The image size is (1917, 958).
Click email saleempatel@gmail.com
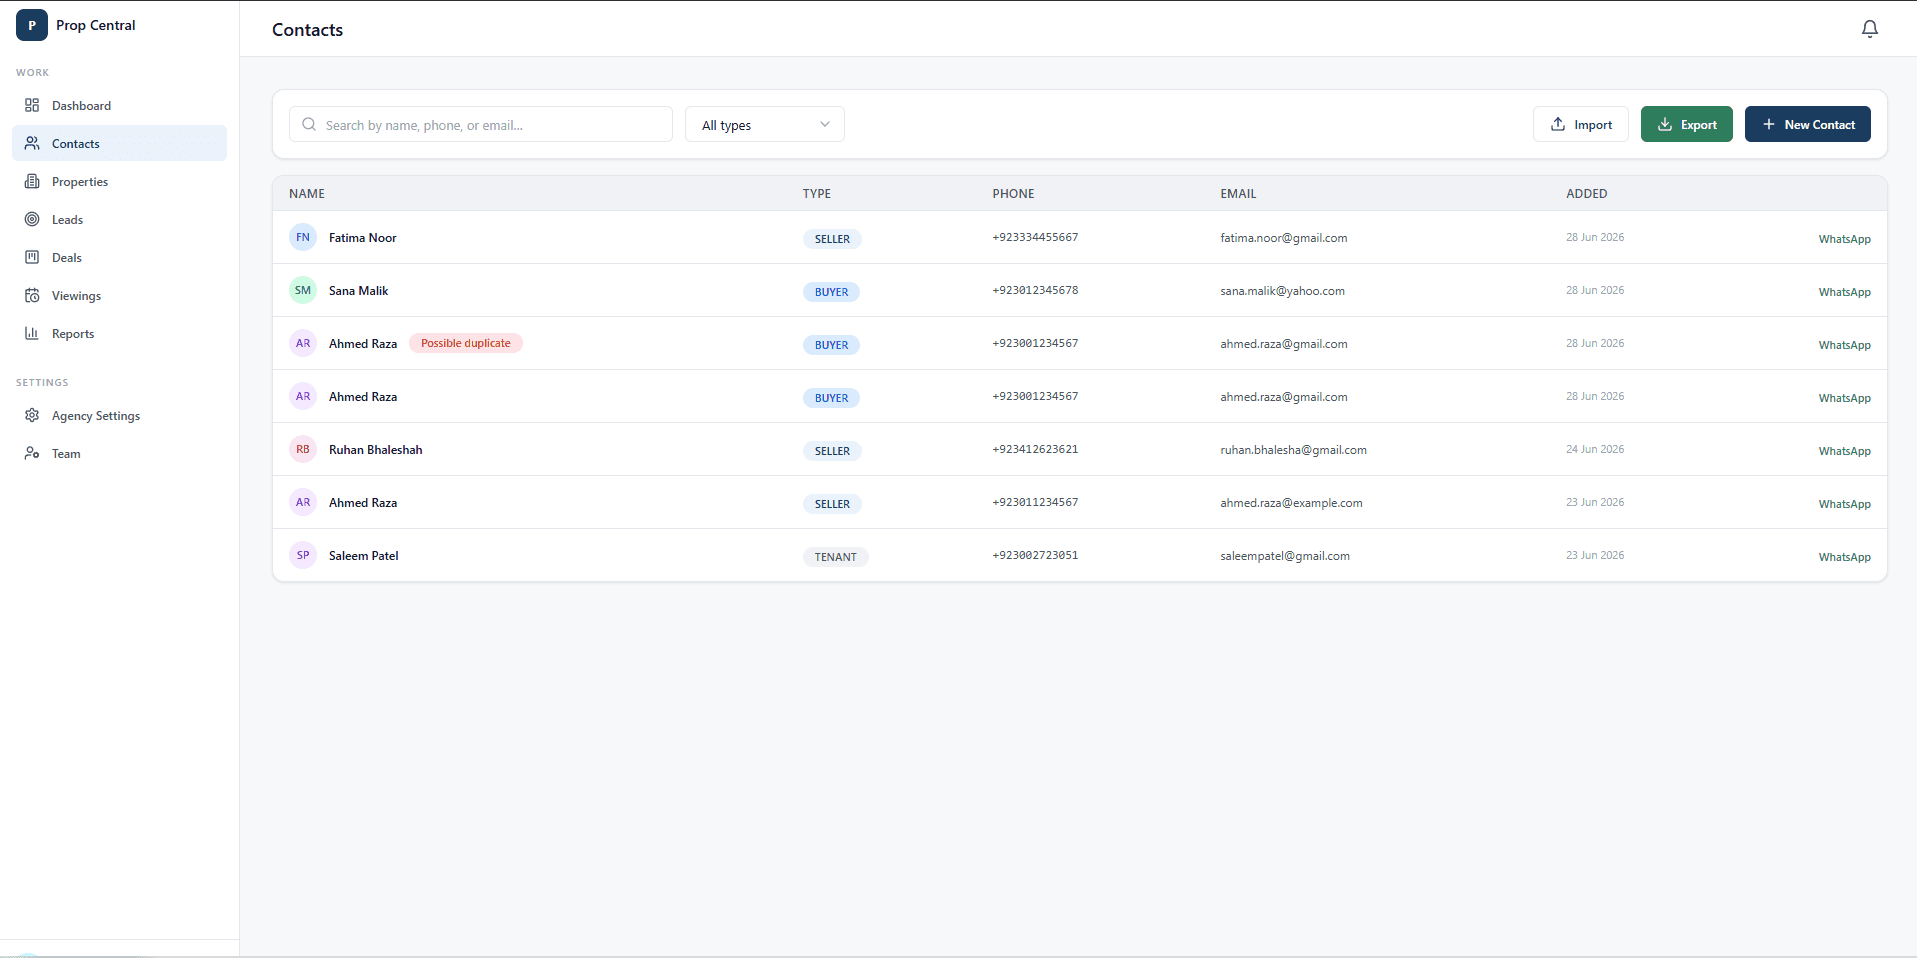coord(1285,556)
